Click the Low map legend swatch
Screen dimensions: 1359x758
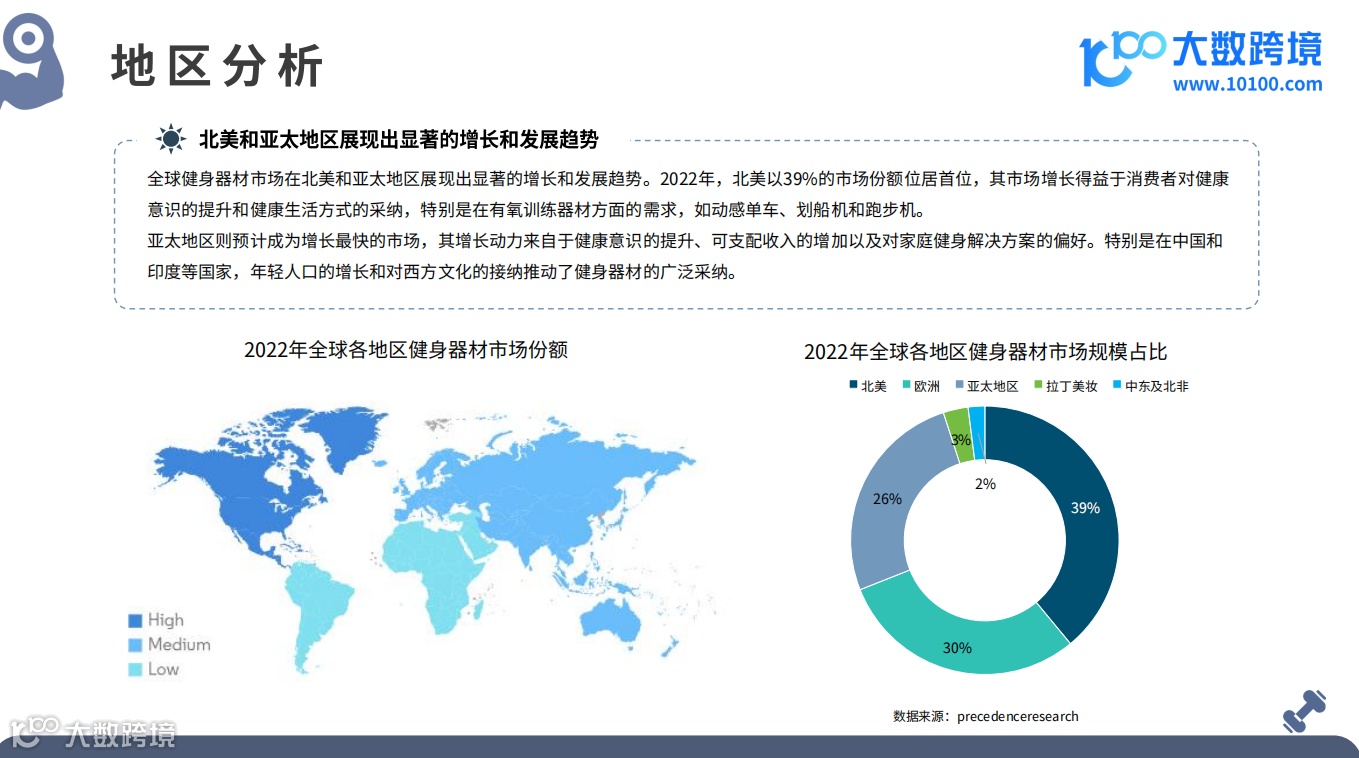(x=135, y=670)
